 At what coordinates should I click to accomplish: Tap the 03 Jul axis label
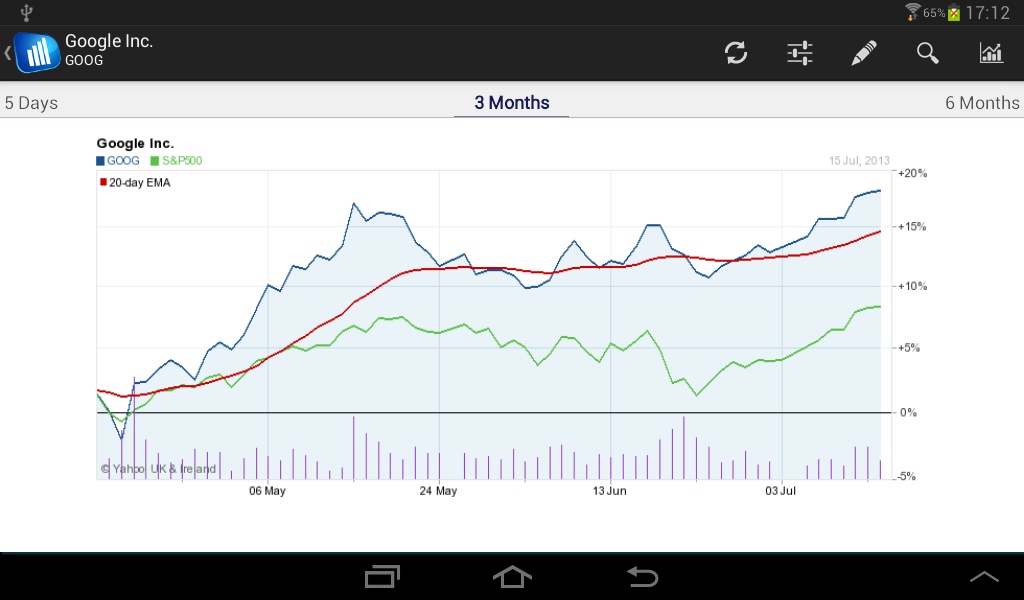pyautogui.click(x=780, y=491)
